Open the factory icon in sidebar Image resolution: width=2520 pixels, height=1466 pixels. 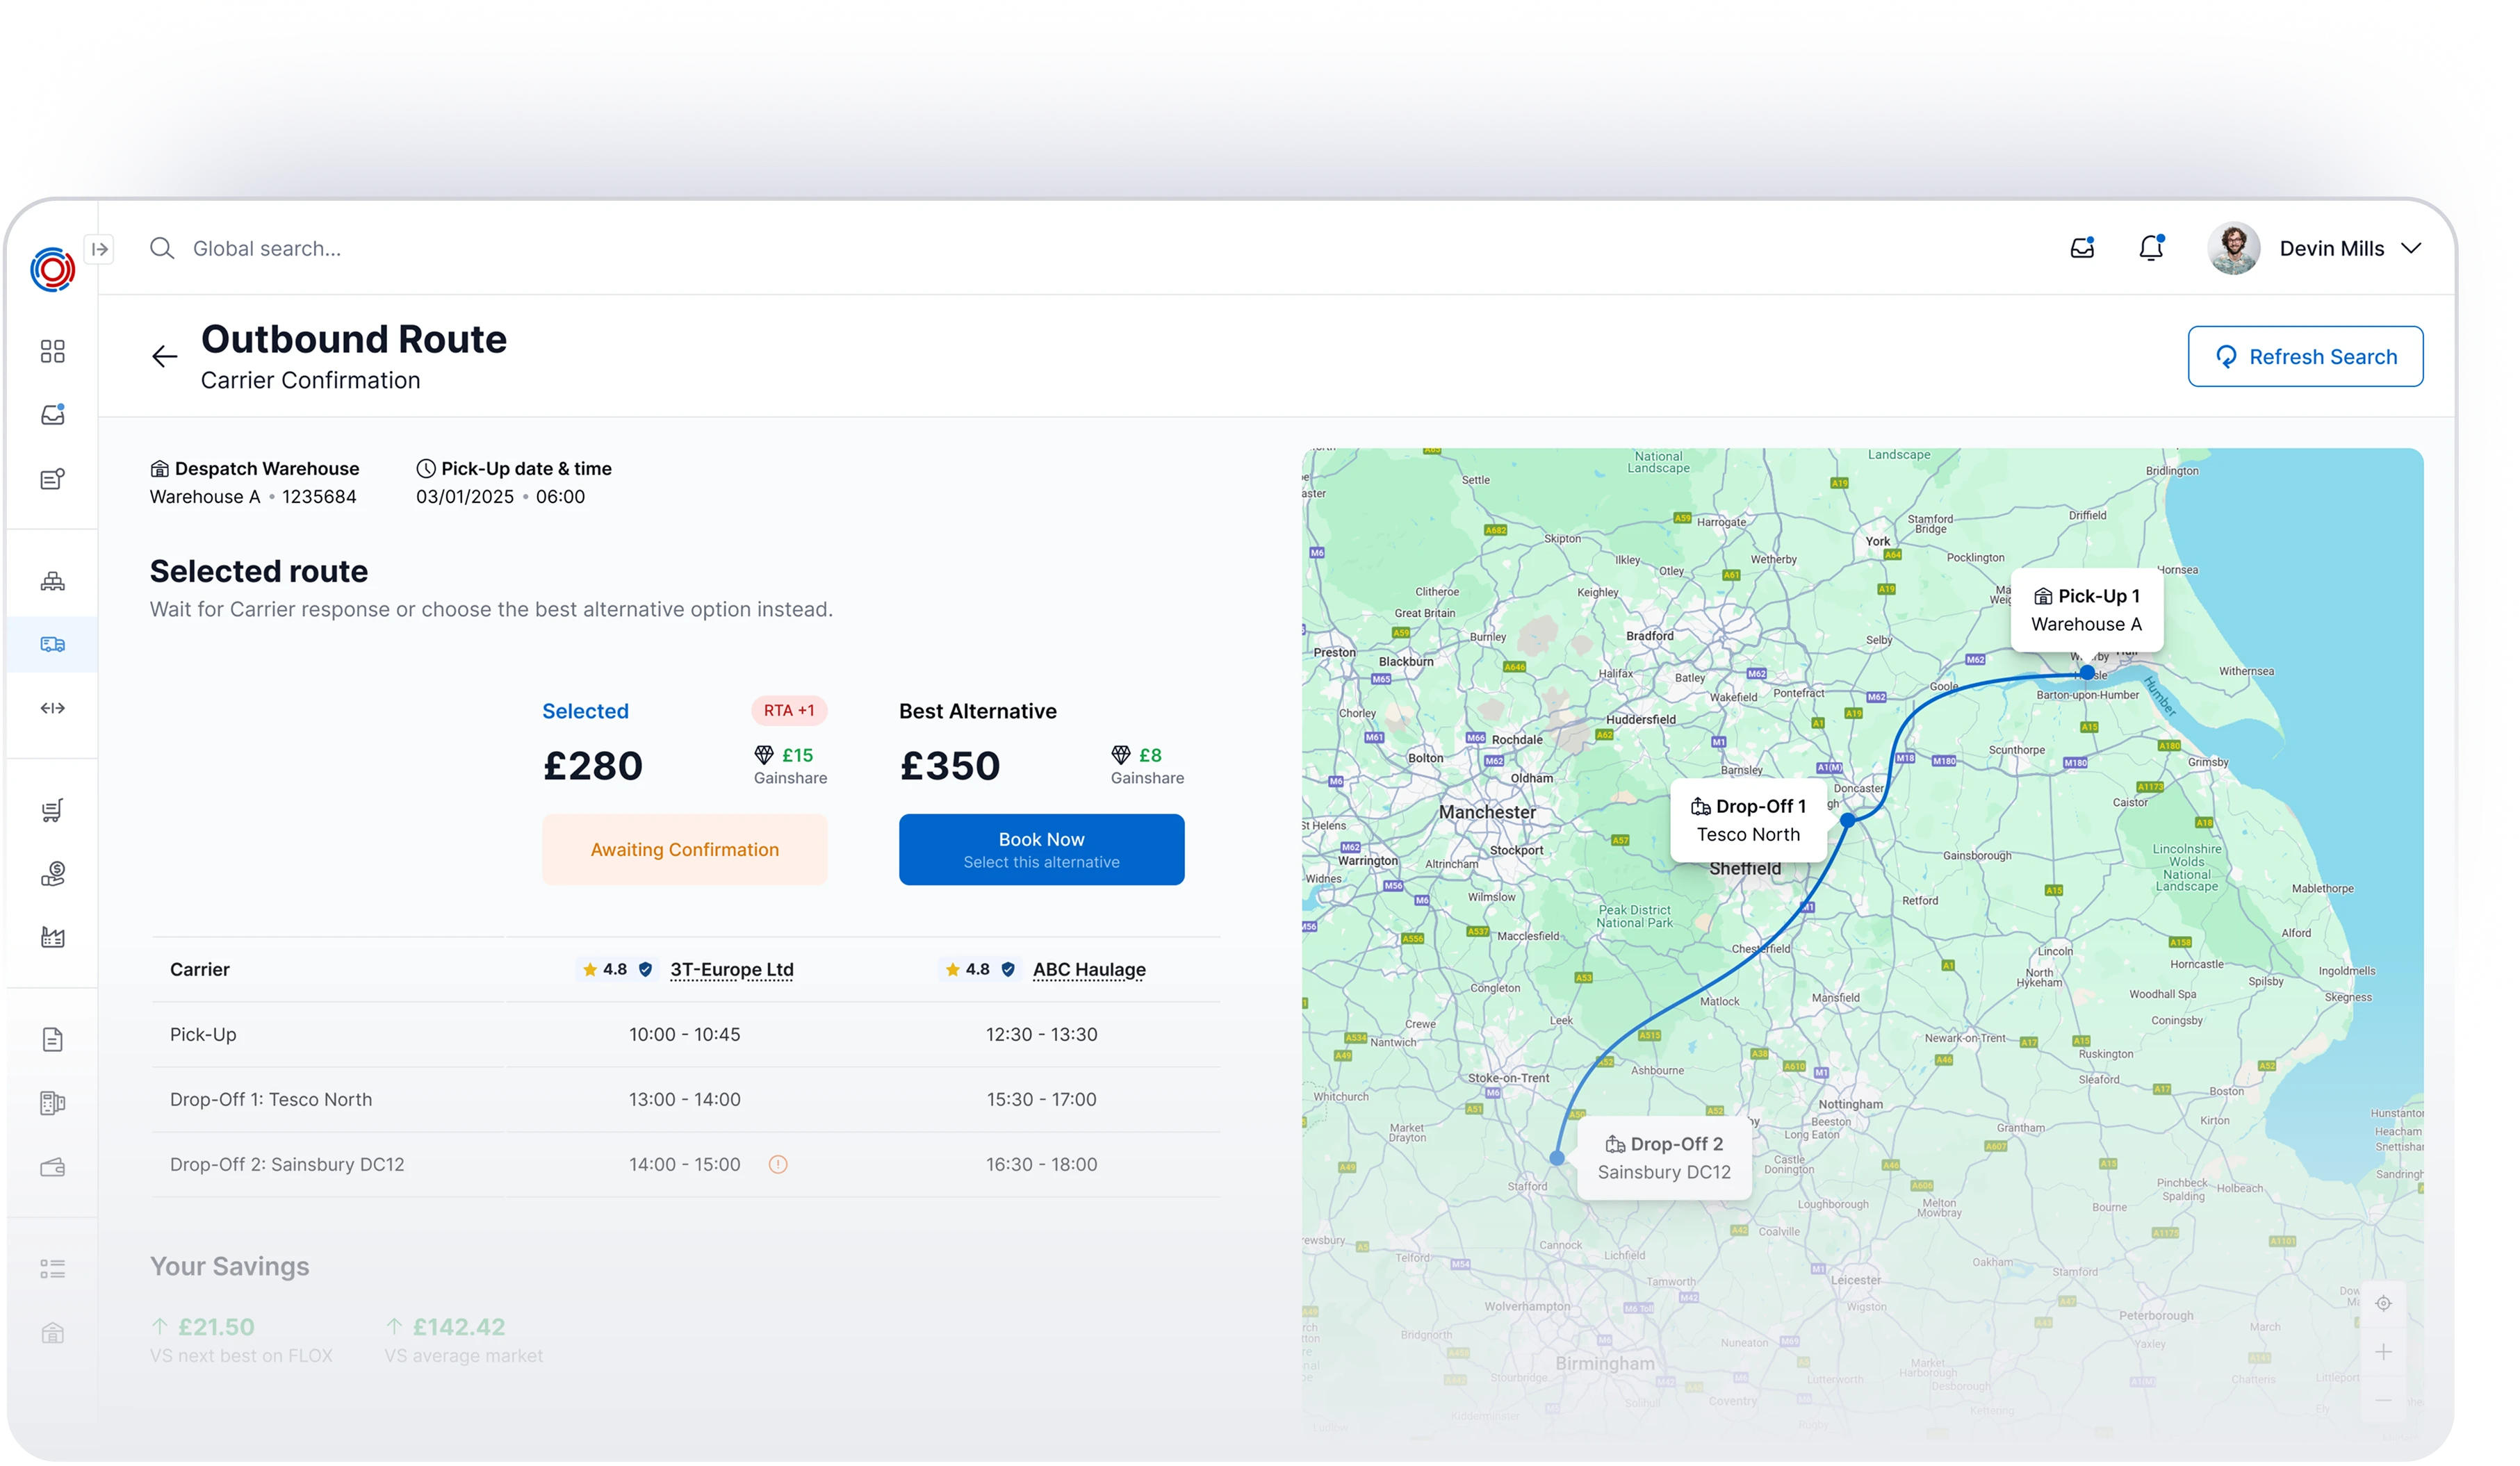(52, 937)
